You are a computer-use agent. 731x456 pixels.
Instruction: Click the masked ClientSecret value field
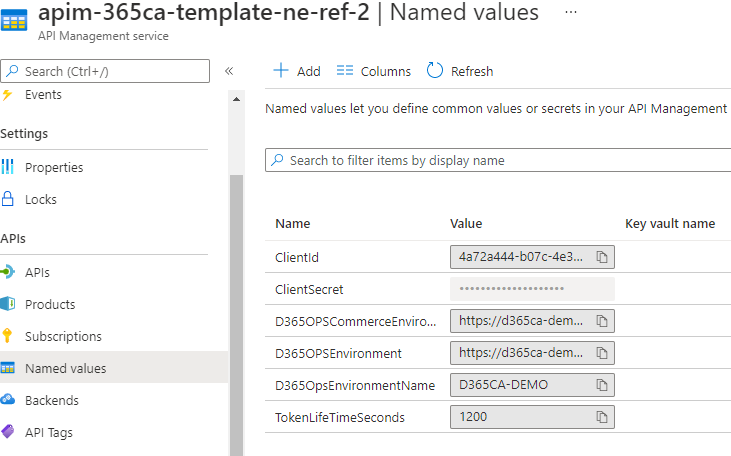532,289
